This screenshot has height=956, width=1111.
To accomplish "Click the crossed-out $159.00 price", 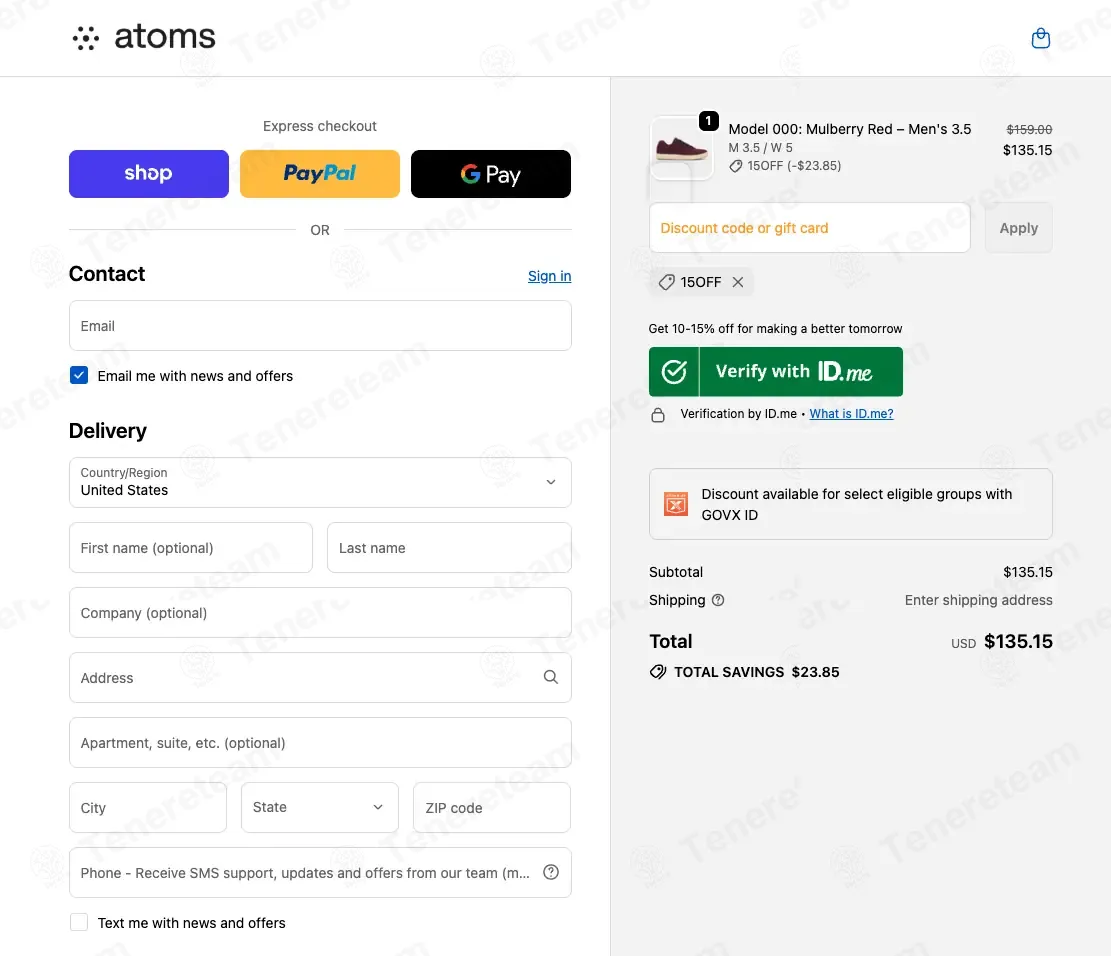I will 1029,130.
